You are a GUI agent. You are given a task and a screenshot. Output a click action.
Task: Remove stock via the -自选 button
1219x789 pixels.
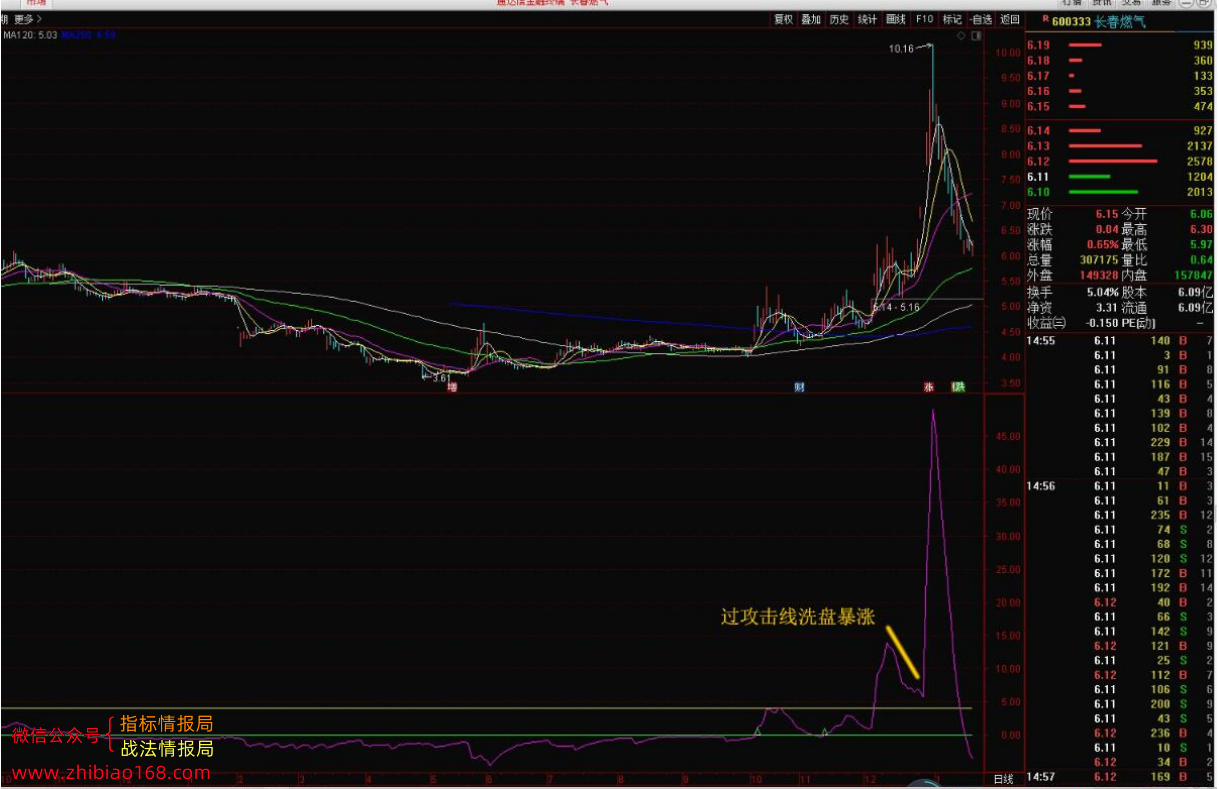(x=981, y=19)
